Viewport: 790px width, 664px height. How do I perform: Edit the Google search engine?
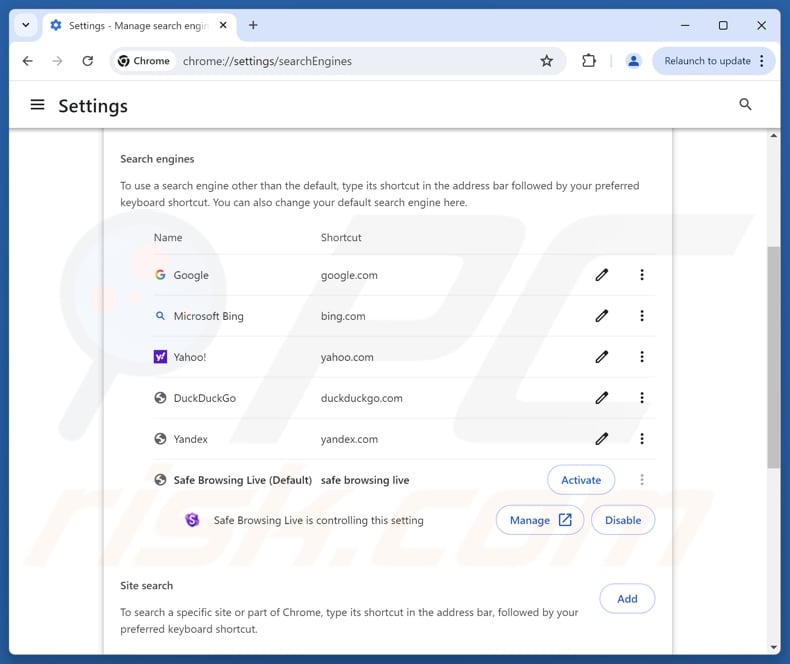(x=602, y=275)
